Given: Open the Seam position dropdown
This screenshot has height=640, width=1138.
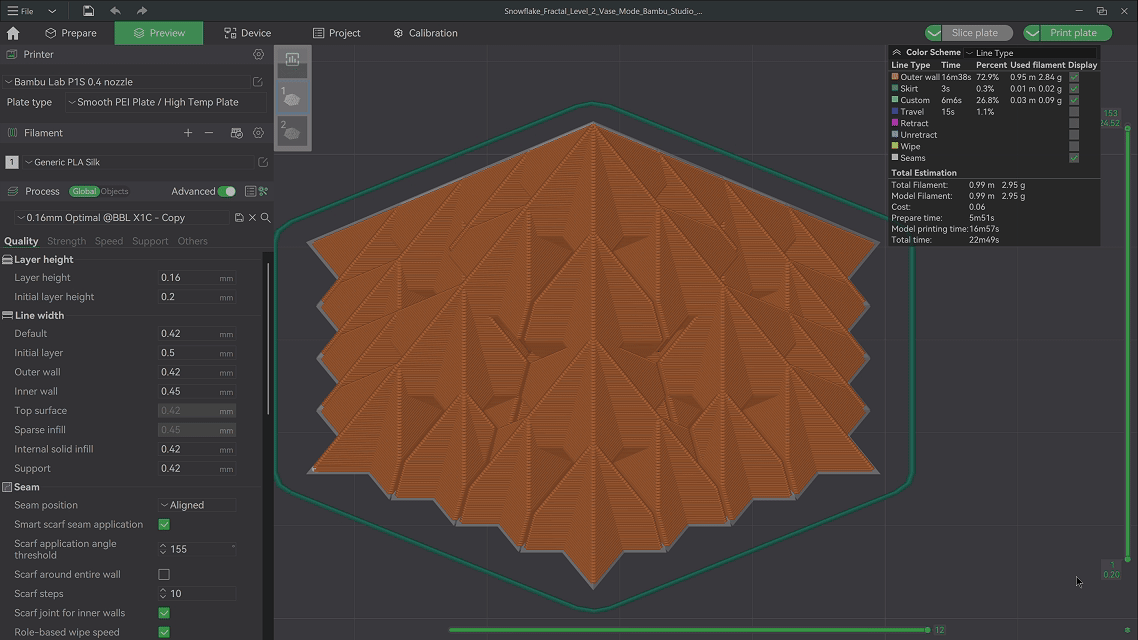Looking at the screenshot, I should click(x=197, y=505).
